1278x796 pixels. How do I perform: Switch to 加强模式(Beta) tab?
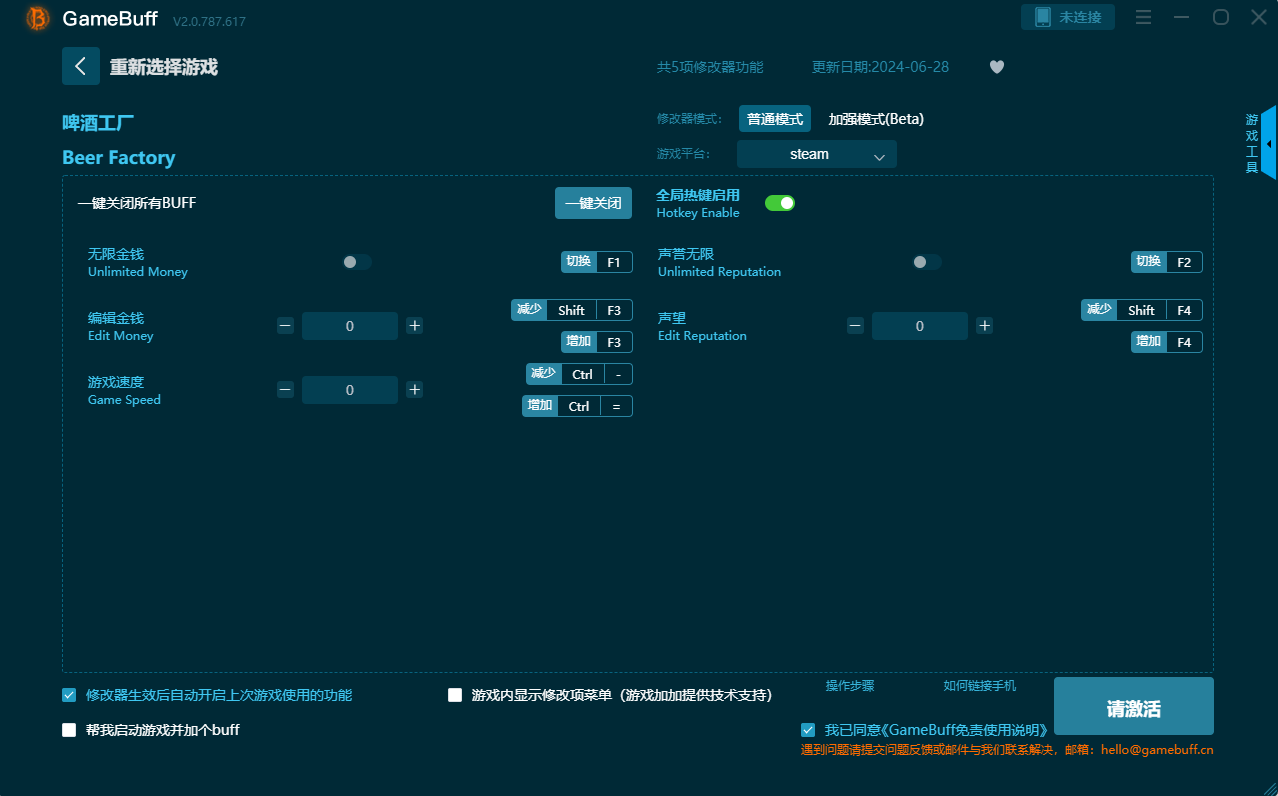(x=876, y=119)
